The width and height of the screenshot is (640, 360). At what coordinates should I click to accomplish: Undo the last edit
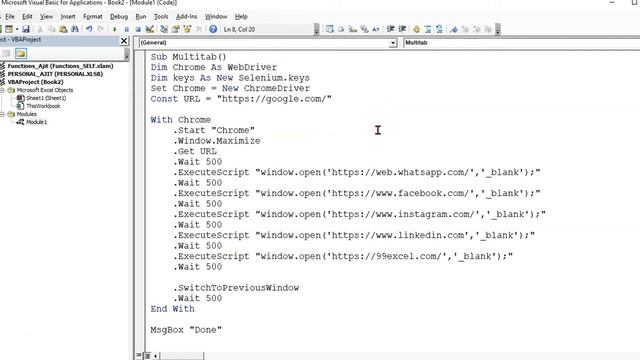pyautogui.click(x=89, y=29)
